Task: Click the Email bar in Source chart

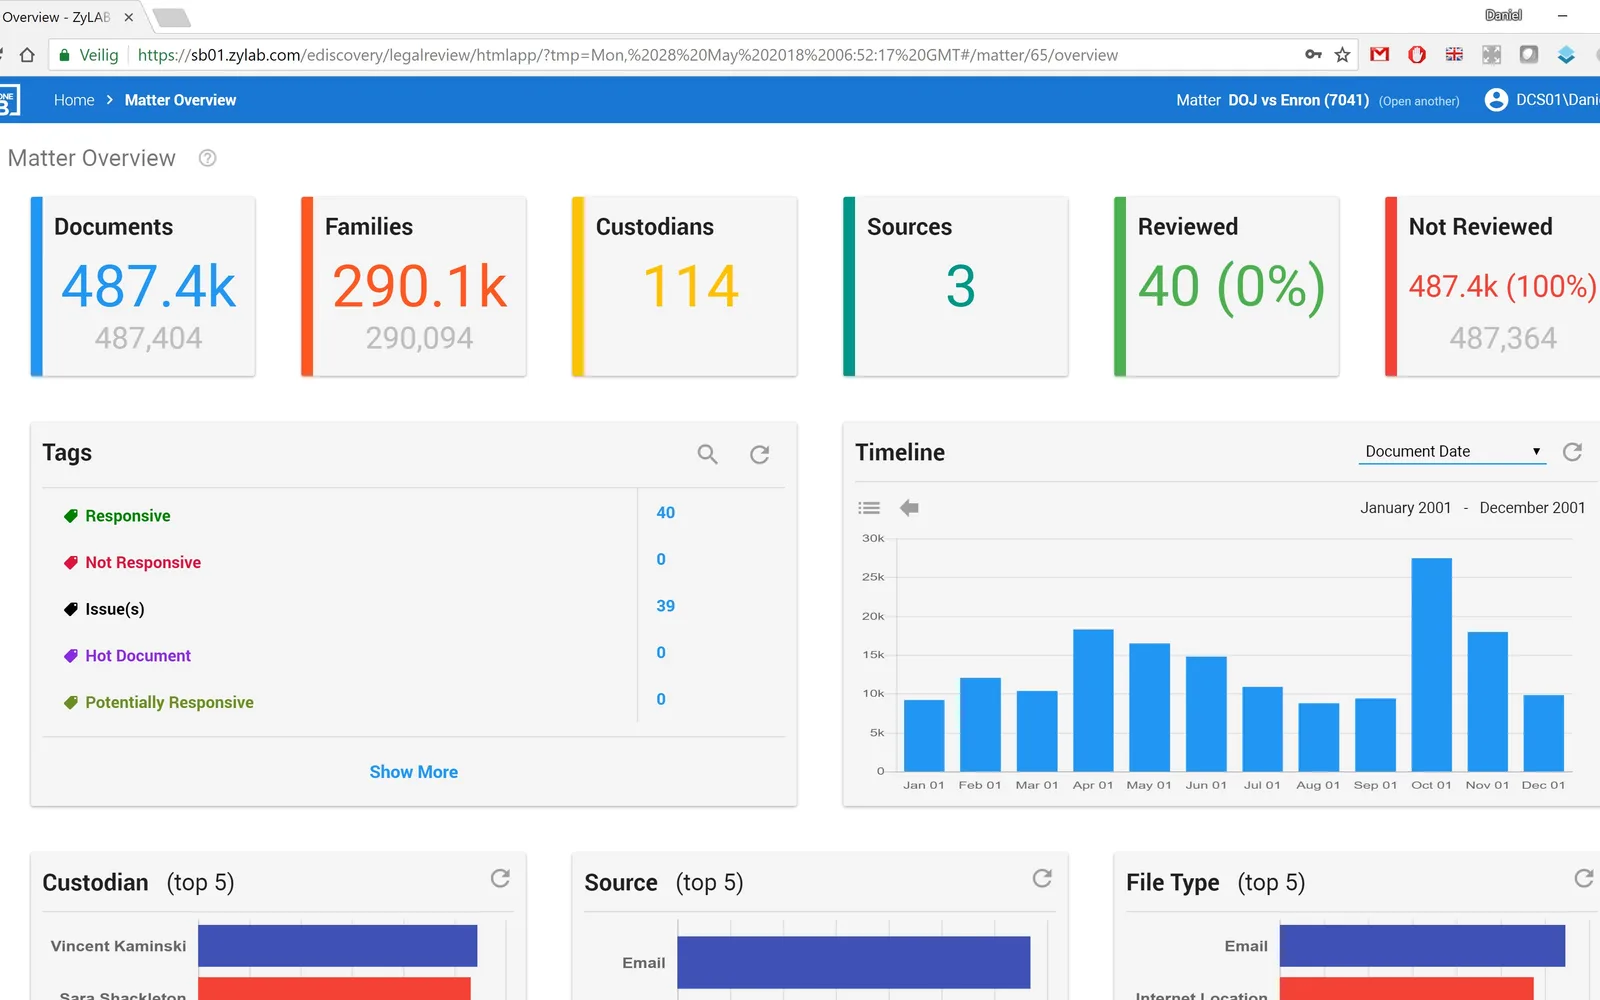Action: point(854,962)
